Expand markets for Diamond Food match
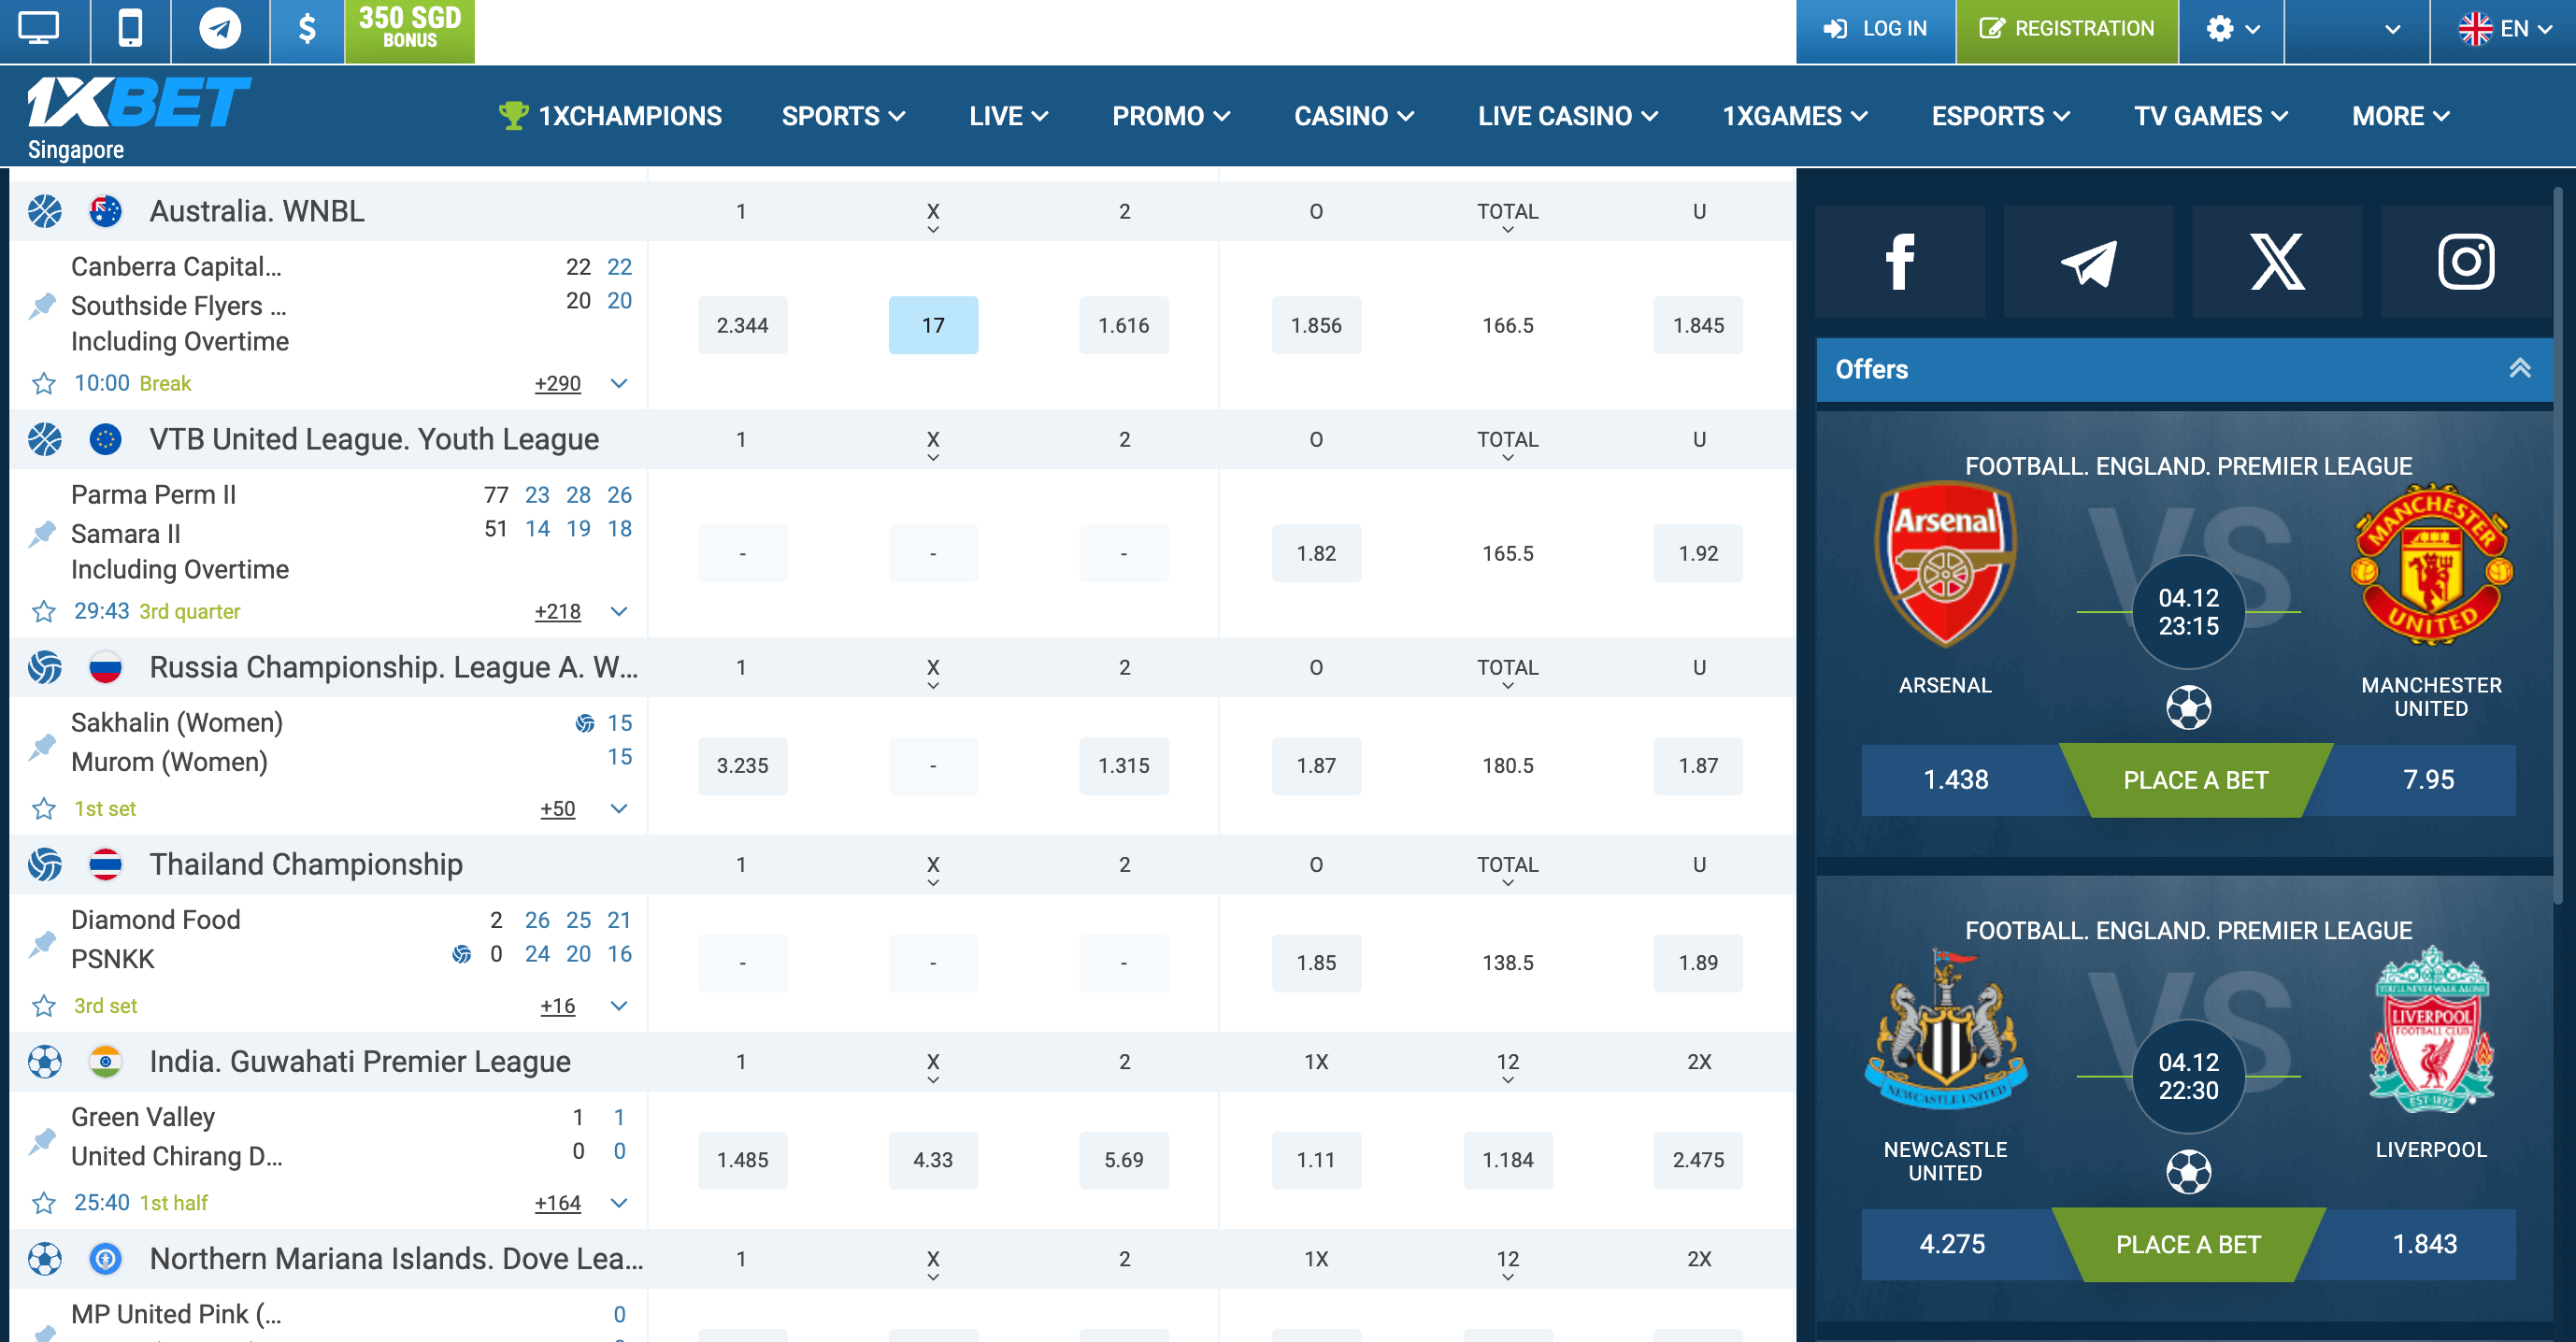2576x1342 pixels. coord(619,1005)
